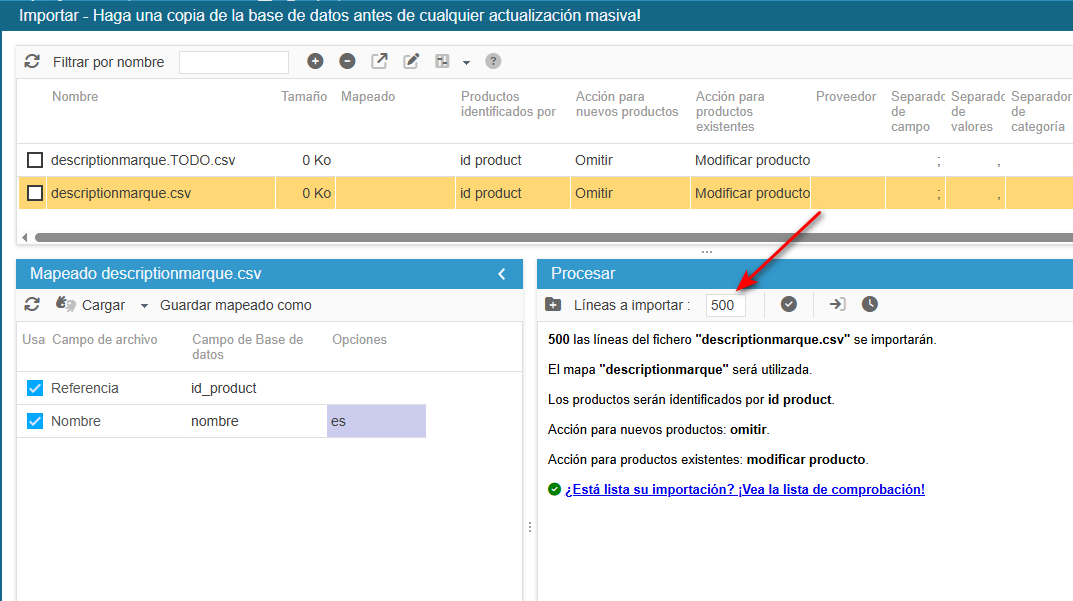The height and width of the screenshot is (601, 1073).
Task: Collapse the Mapeado panel with chevron
Action: [x=502, y=274]
